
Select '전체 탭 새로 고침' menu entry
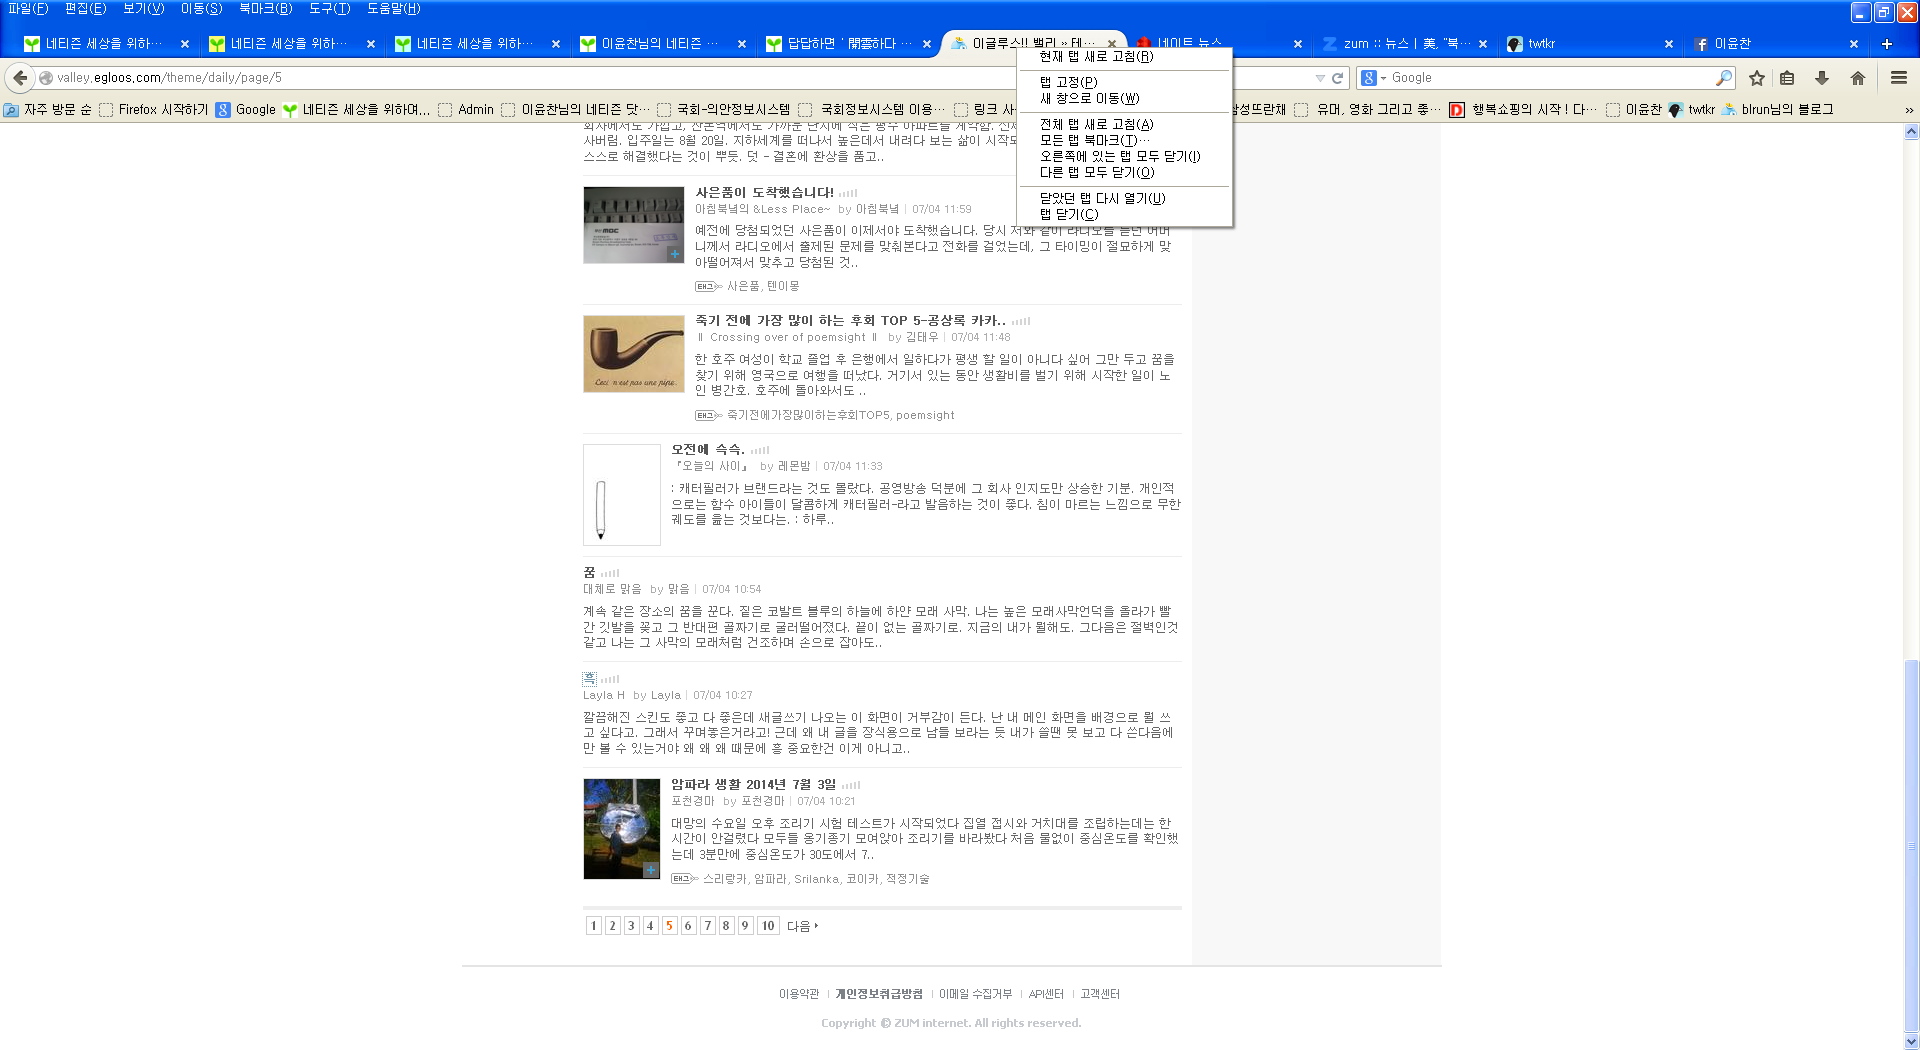pos(1124,124)
